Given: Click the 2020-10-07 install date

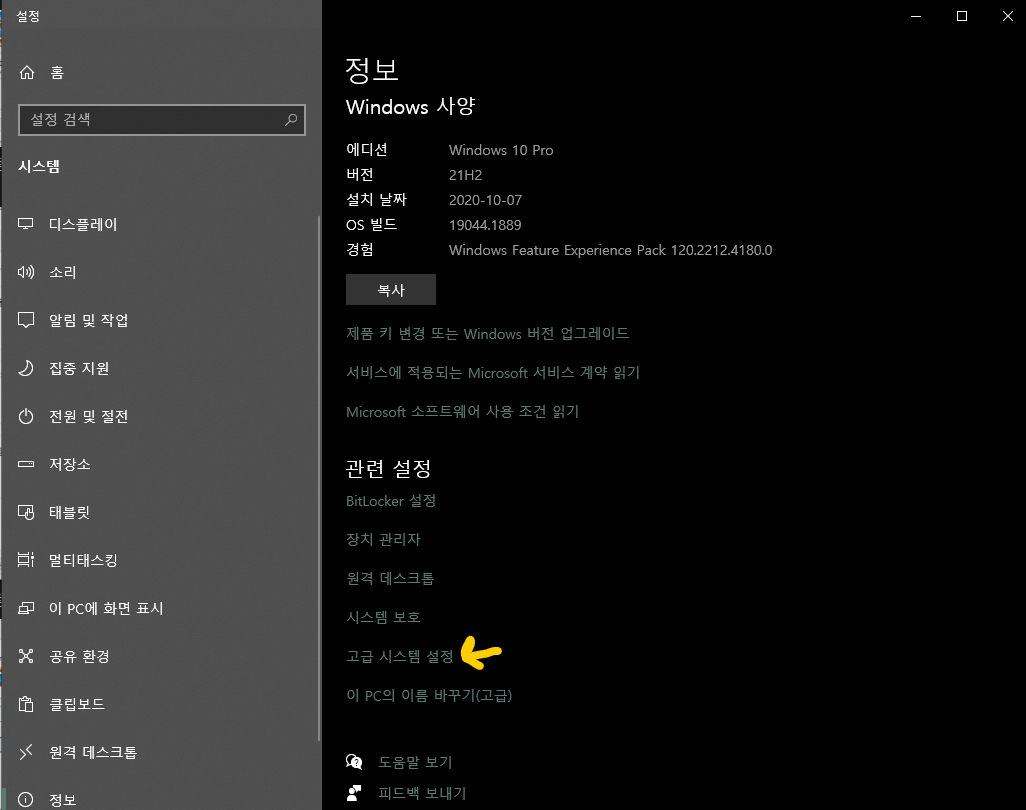Looking at the screenshot, I should (x=486, y=200).
